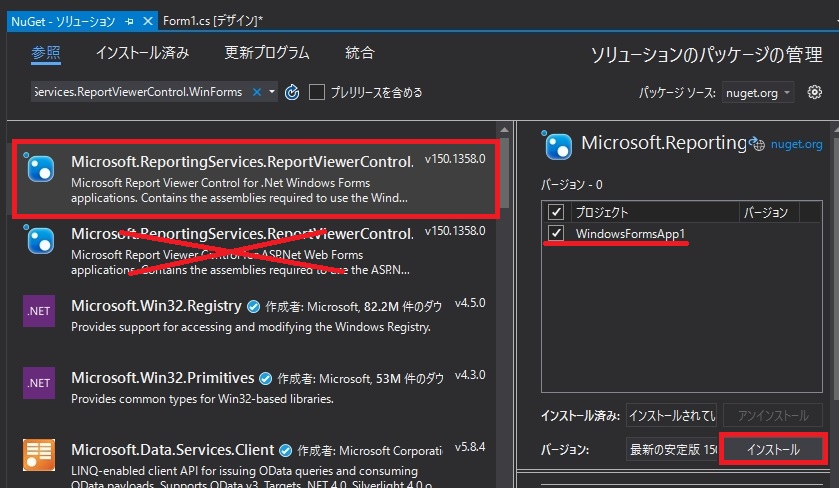Select Microsoft.Win32.Registry .NET icon
The height and width of the screenshot is (488, 839).
point(39,311)
